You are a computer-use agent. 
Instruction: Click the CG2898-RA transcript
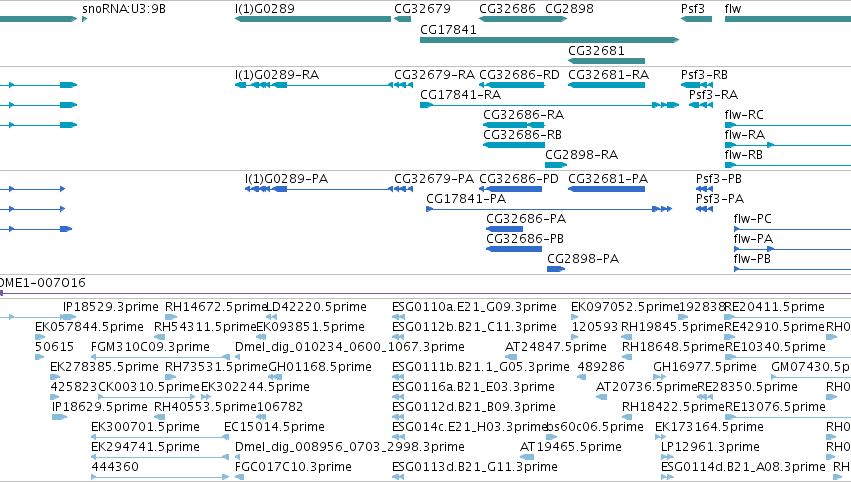[556, 165]
